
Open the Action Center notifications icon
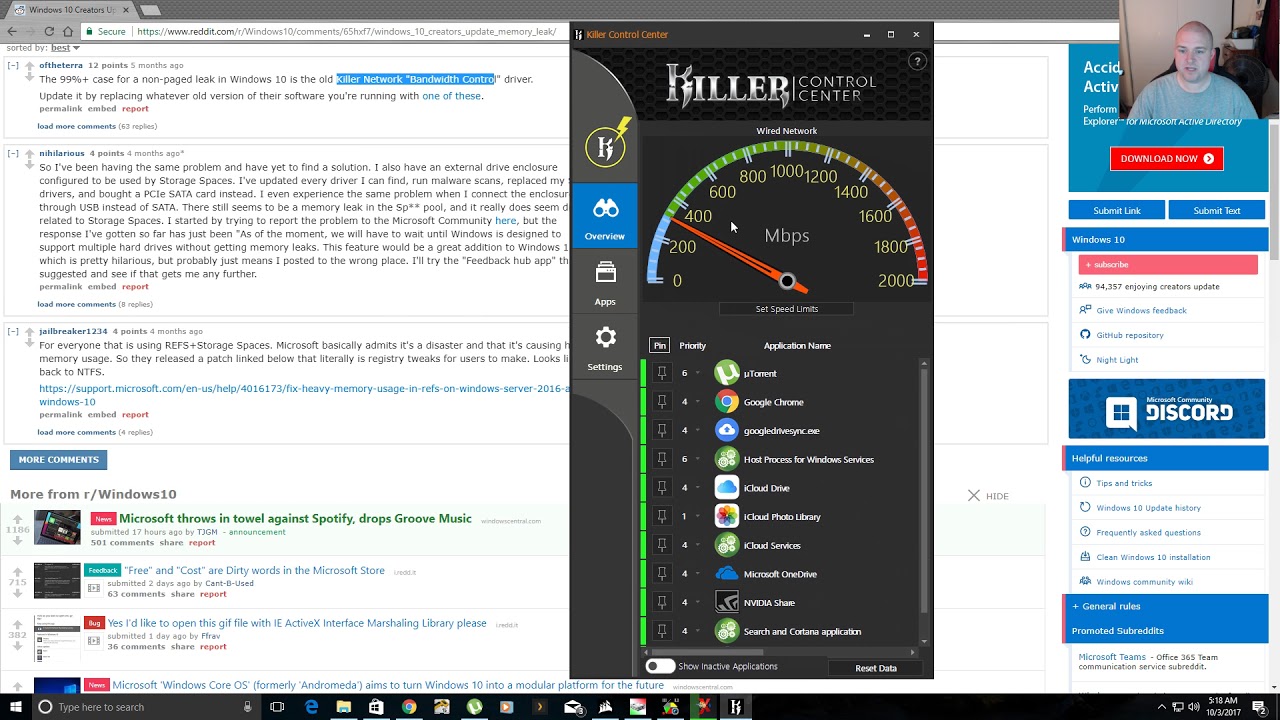tap(1260, 707)
